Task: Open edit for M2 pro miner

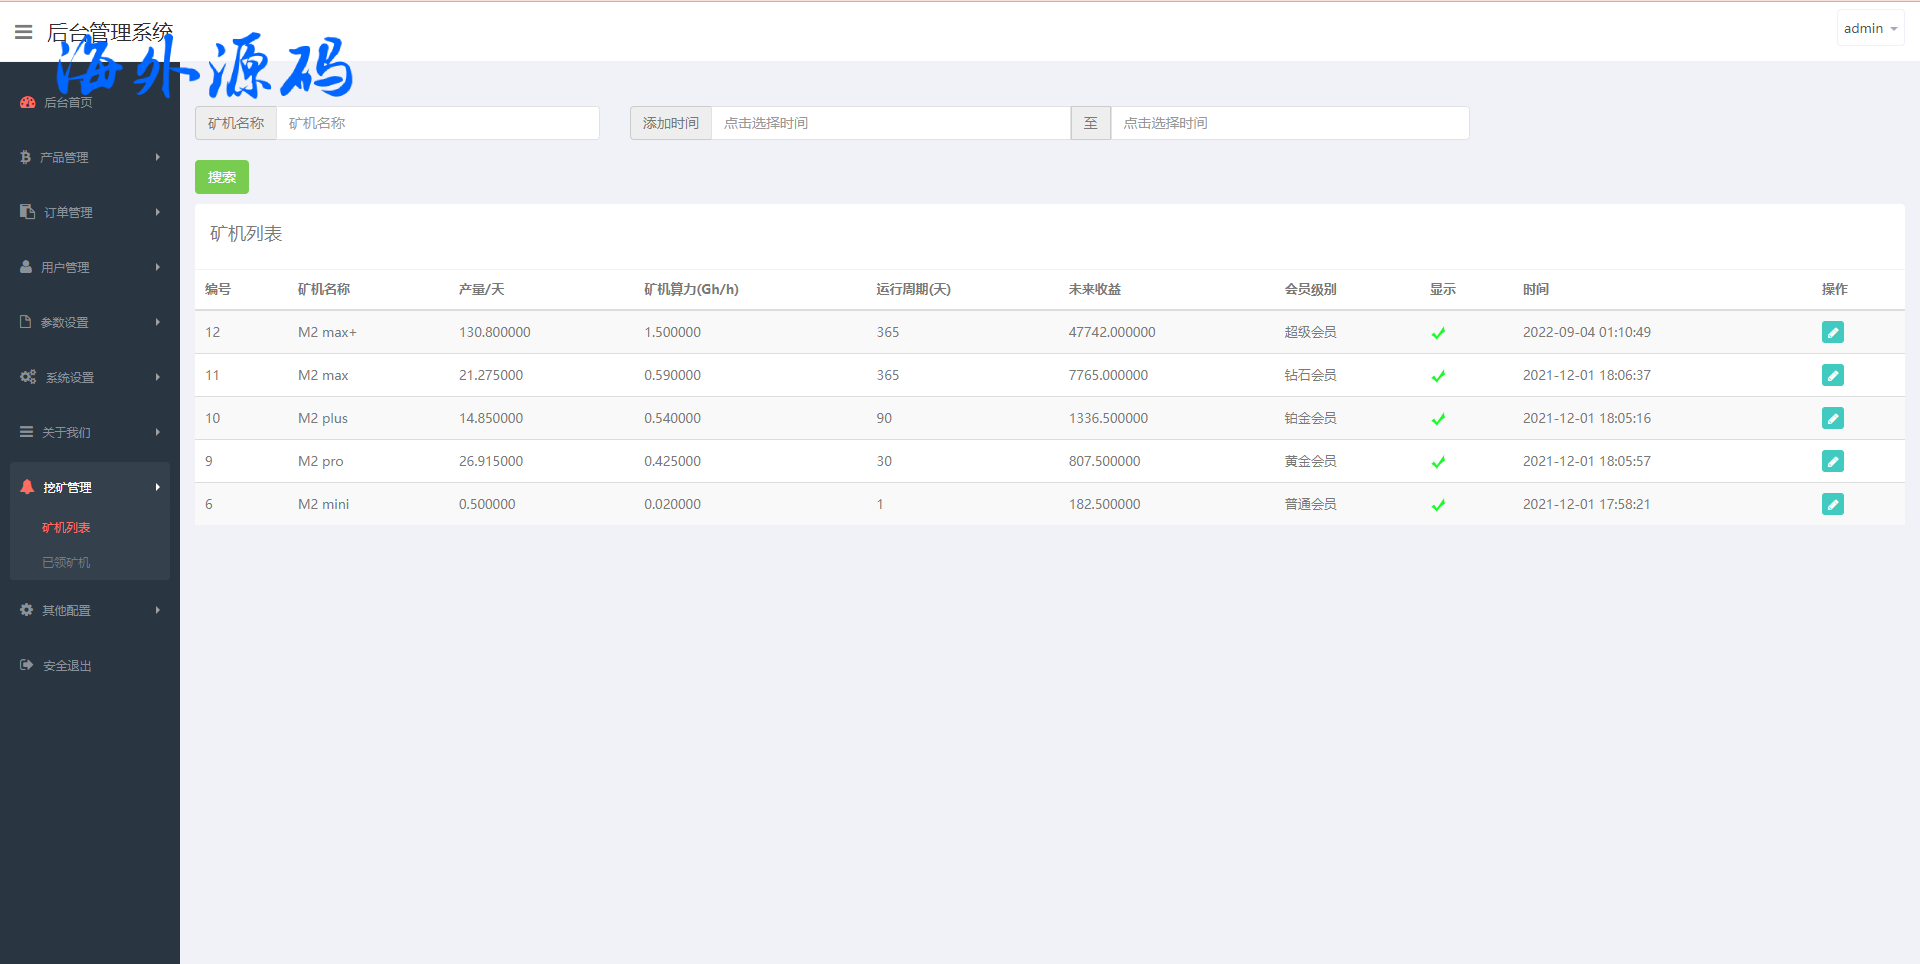Action: click(1832, 461)
